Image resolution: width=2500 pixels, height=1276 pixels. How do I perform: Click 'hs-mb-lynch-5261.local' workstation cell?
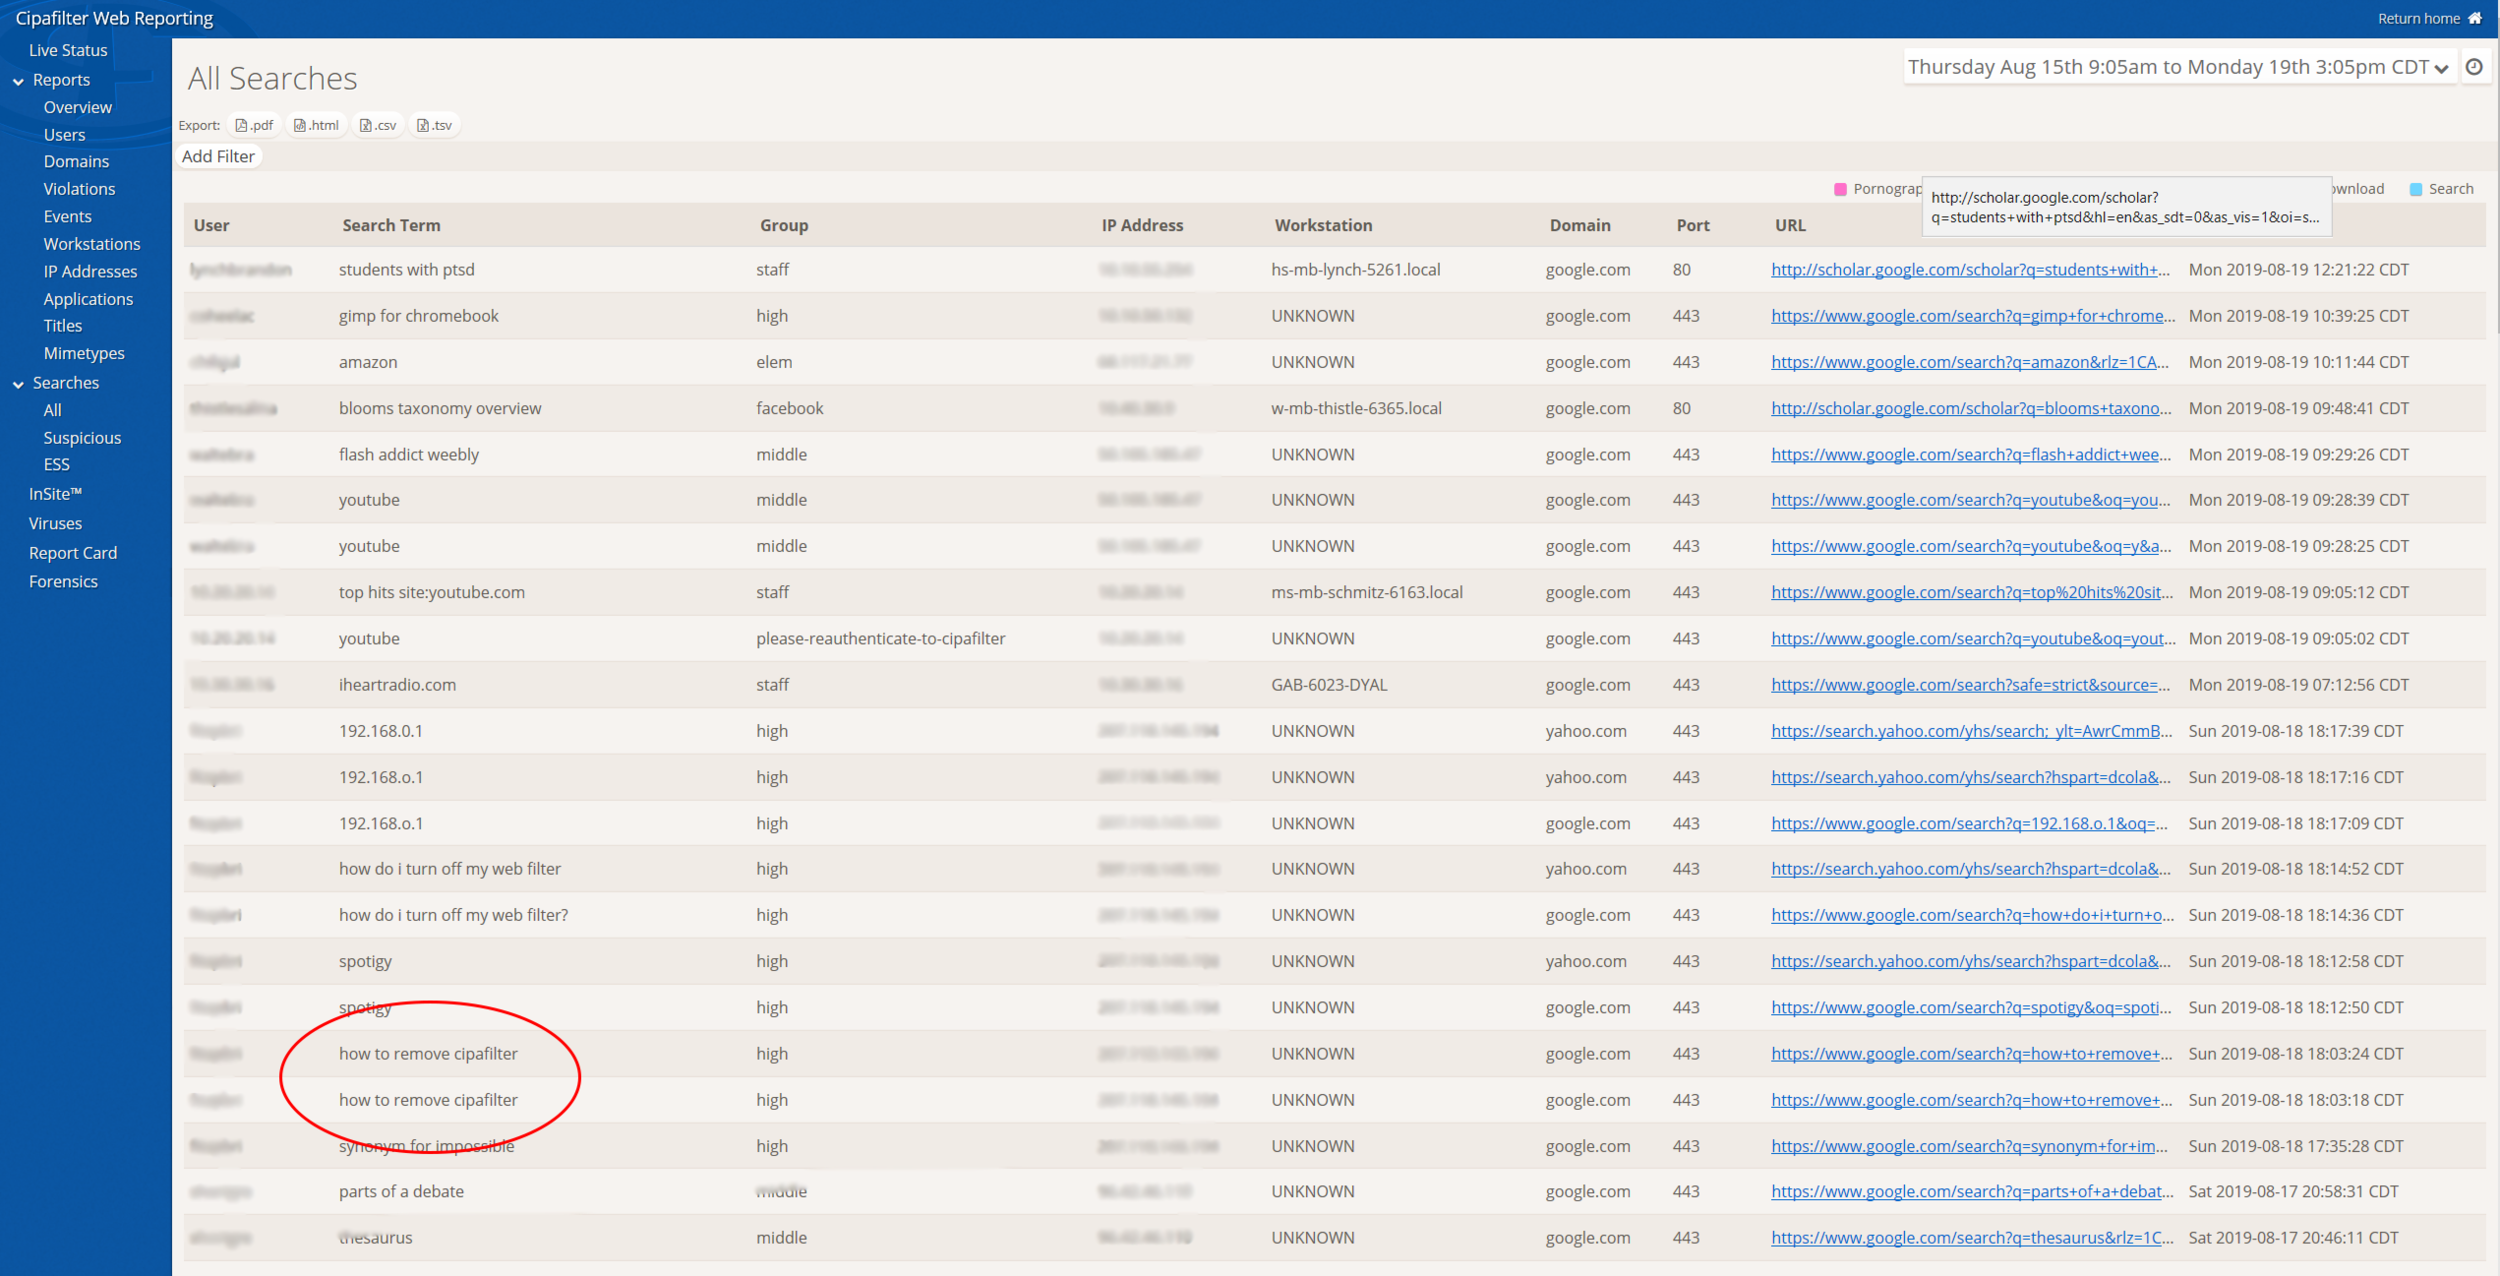[1355, 269]
